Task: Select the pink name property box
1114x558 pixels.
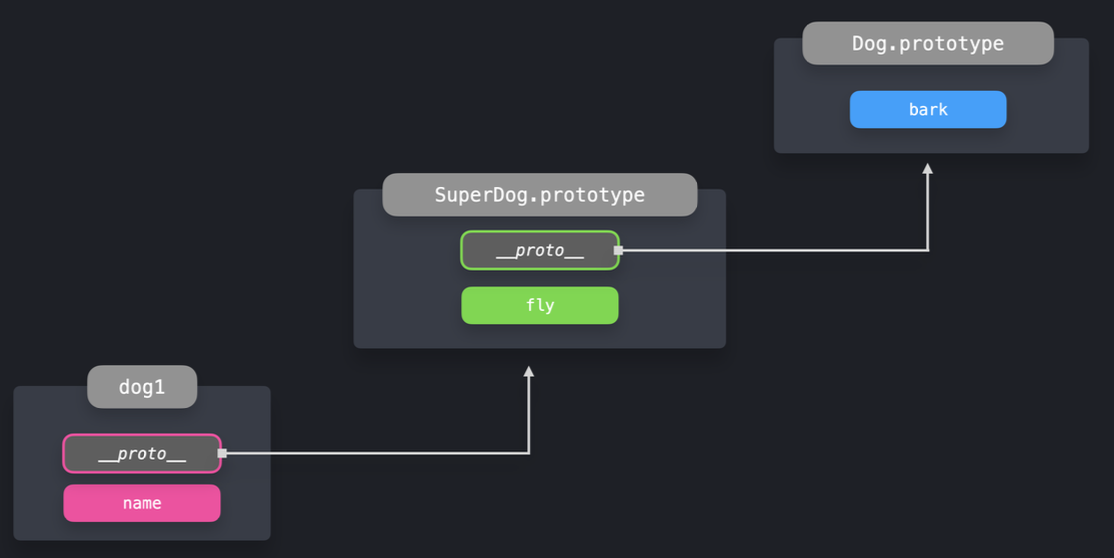Action: tap(141, 503)
